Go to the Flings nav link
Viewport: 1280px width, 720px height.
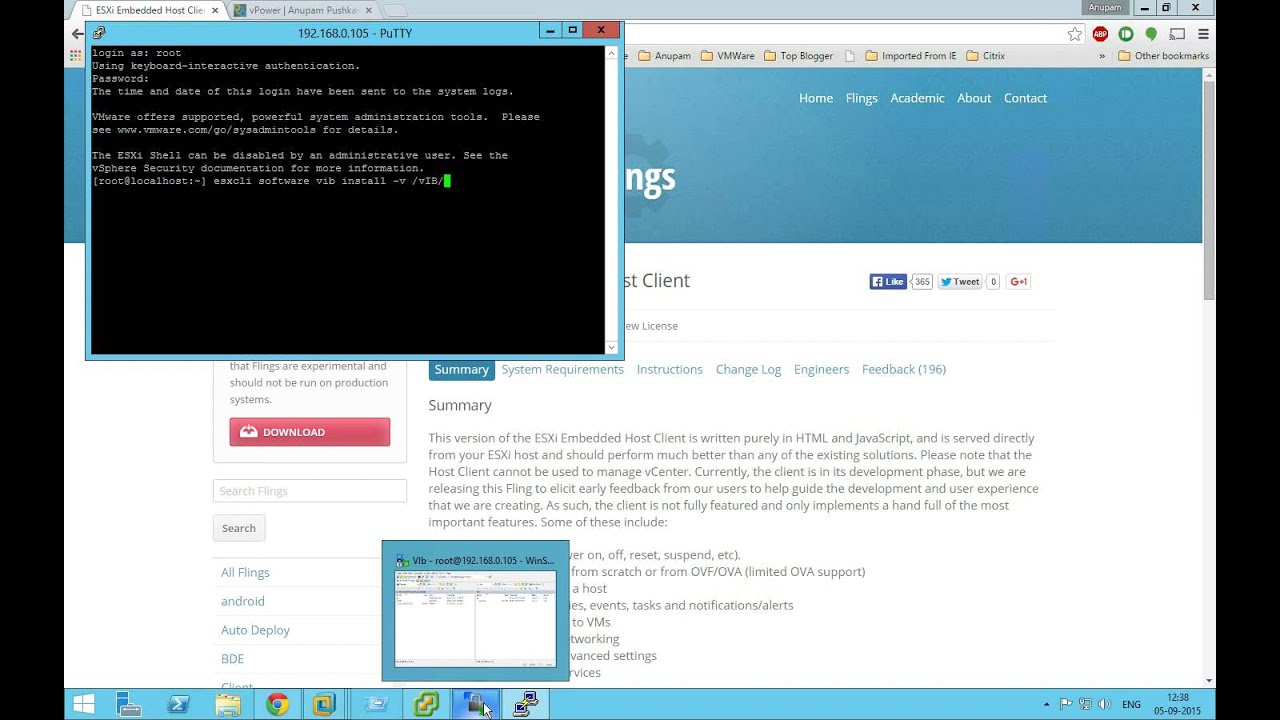(861, 98)
